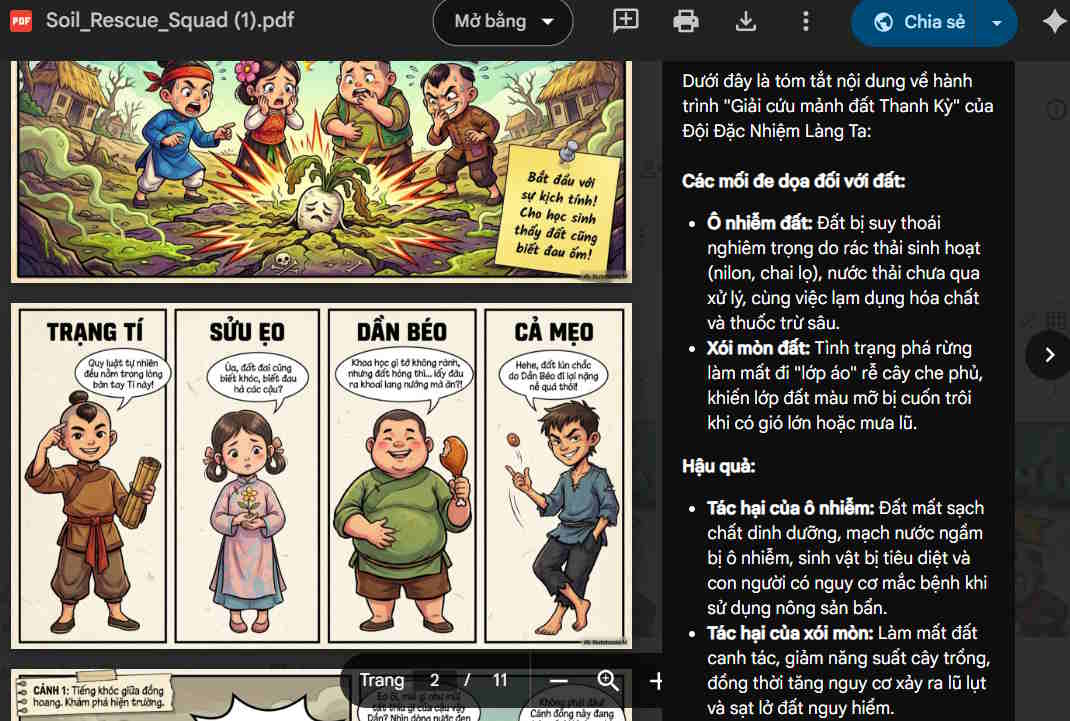This screenshot has width=1070, height=721.
Task: Click the magnifier zoom icon
Action: pos(606,680)
